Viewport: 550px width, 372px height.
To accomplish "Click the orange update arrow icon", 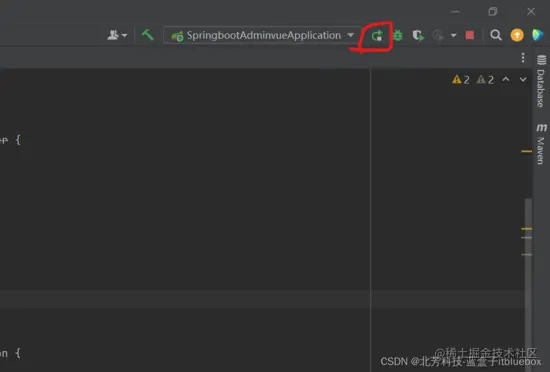I will coord(517,35).
